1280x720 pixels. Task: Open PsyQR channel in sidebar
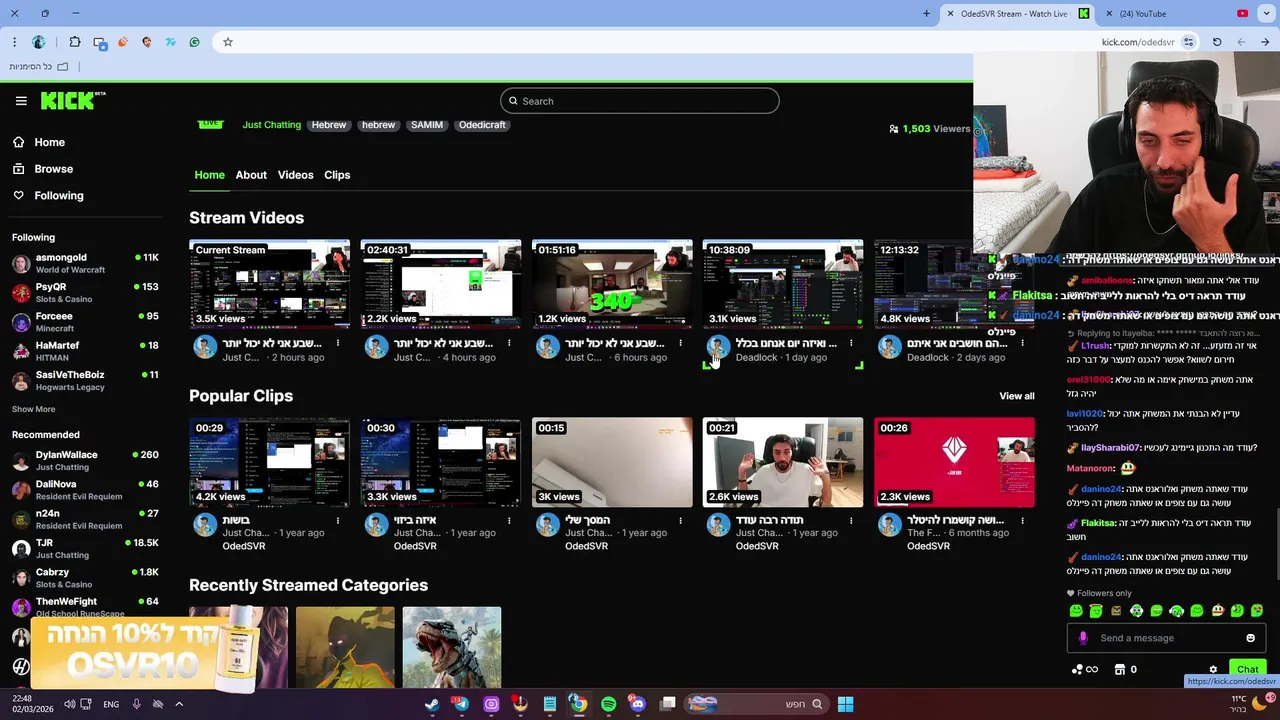tap(85, 293)
